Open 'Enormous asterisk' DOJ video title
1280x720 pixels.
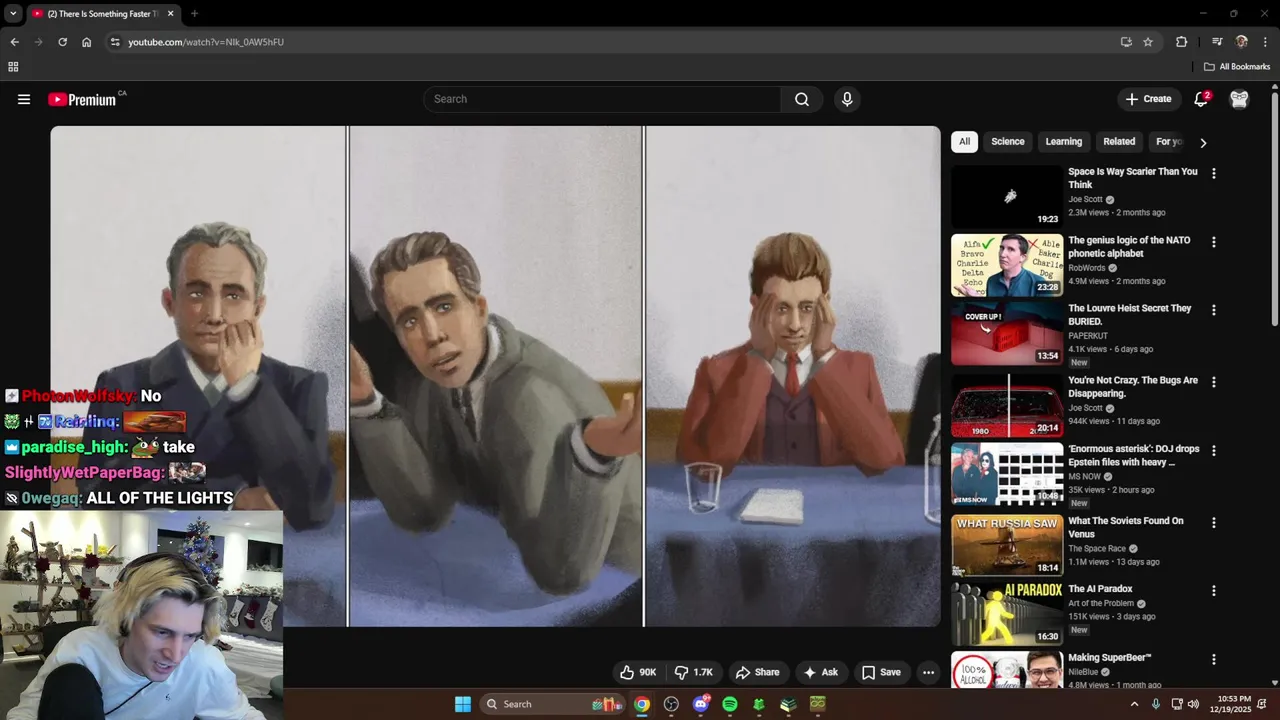(1134, 456)
